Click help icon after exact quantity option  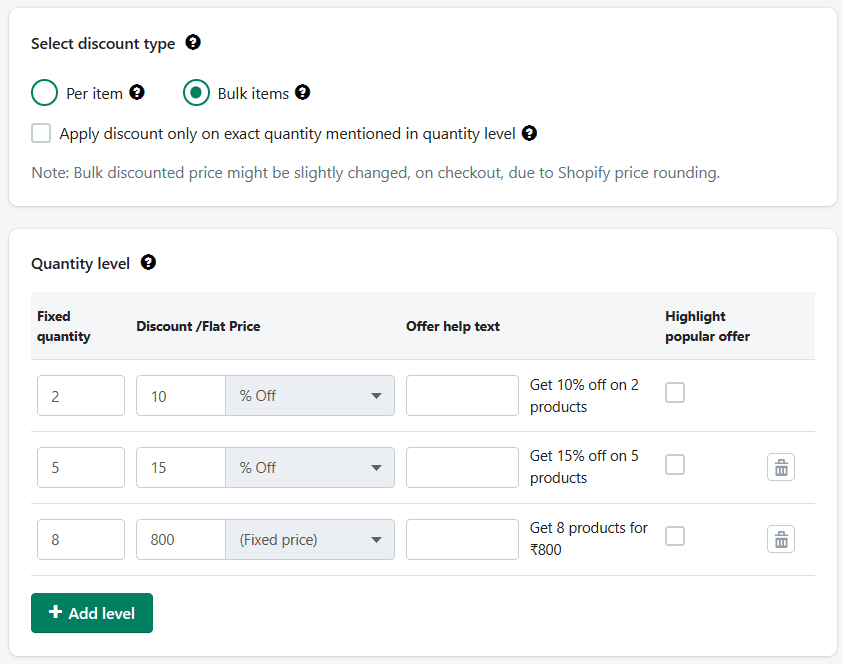pyautogui.click(x=529, y=133)
